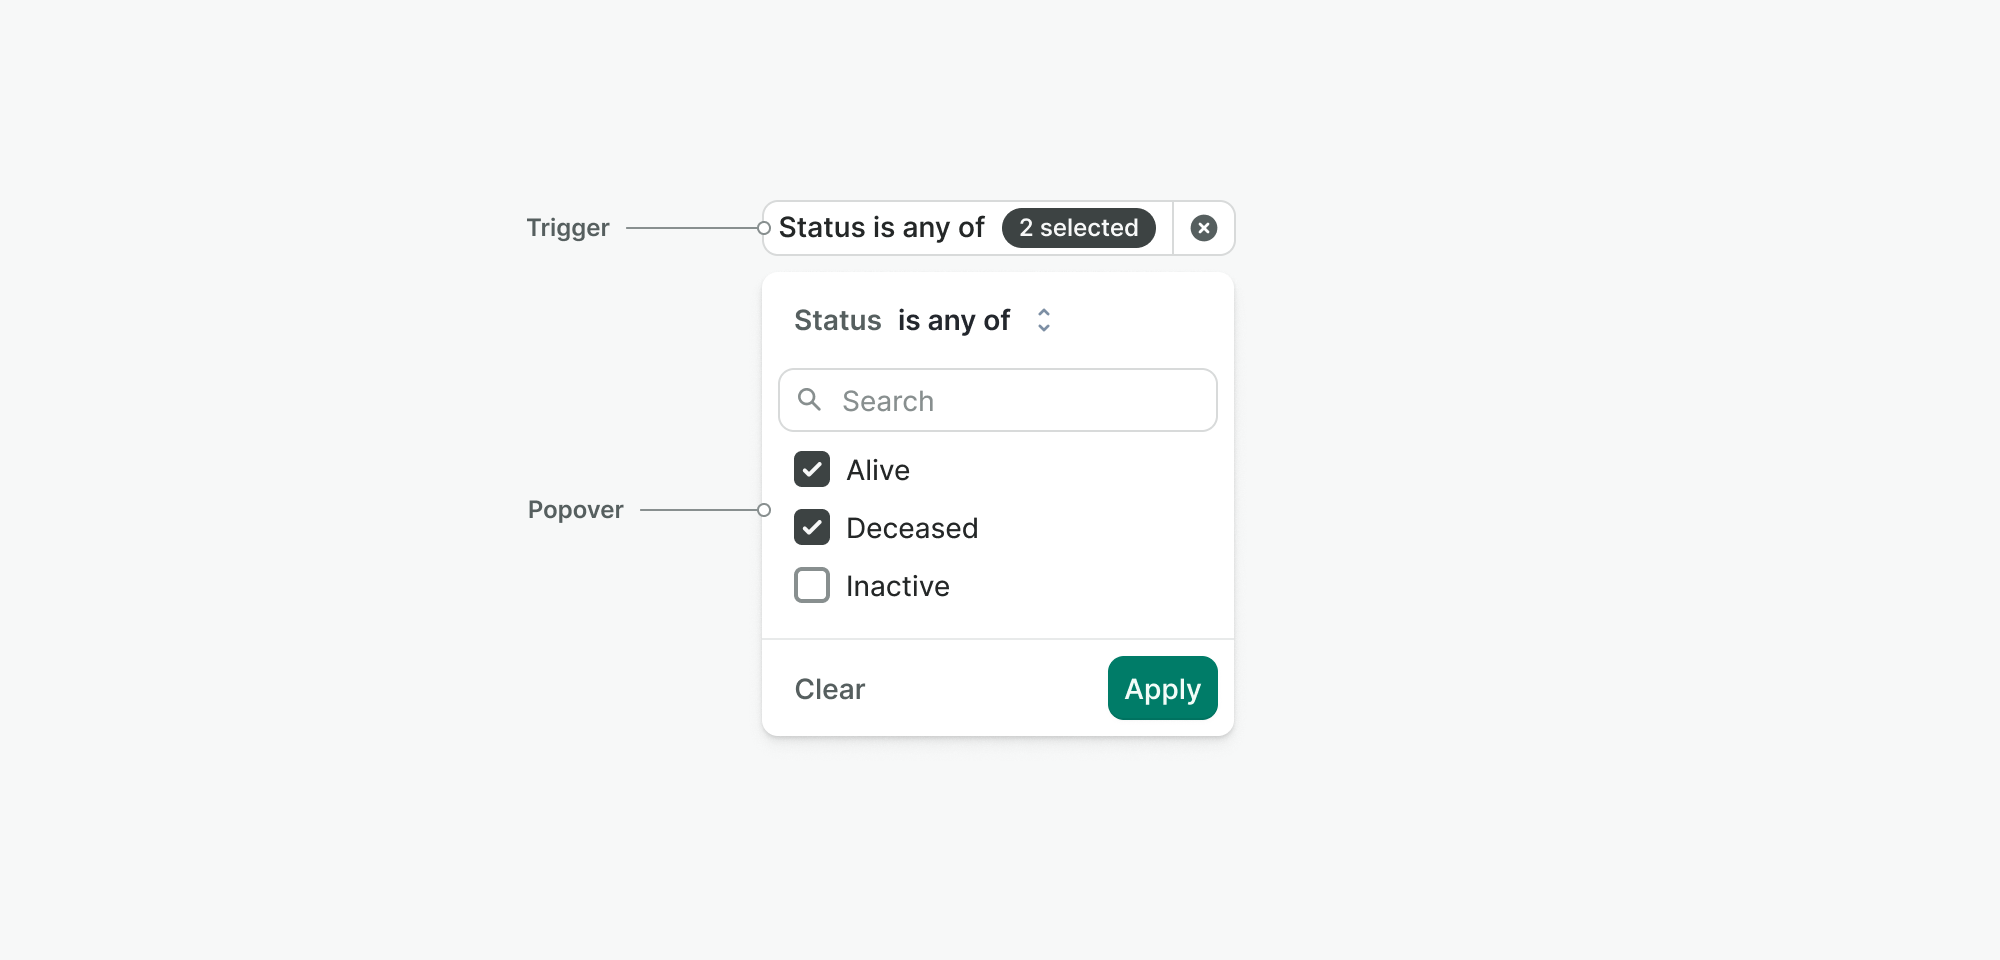Click the Apply button

click(x=1163, y=688)
